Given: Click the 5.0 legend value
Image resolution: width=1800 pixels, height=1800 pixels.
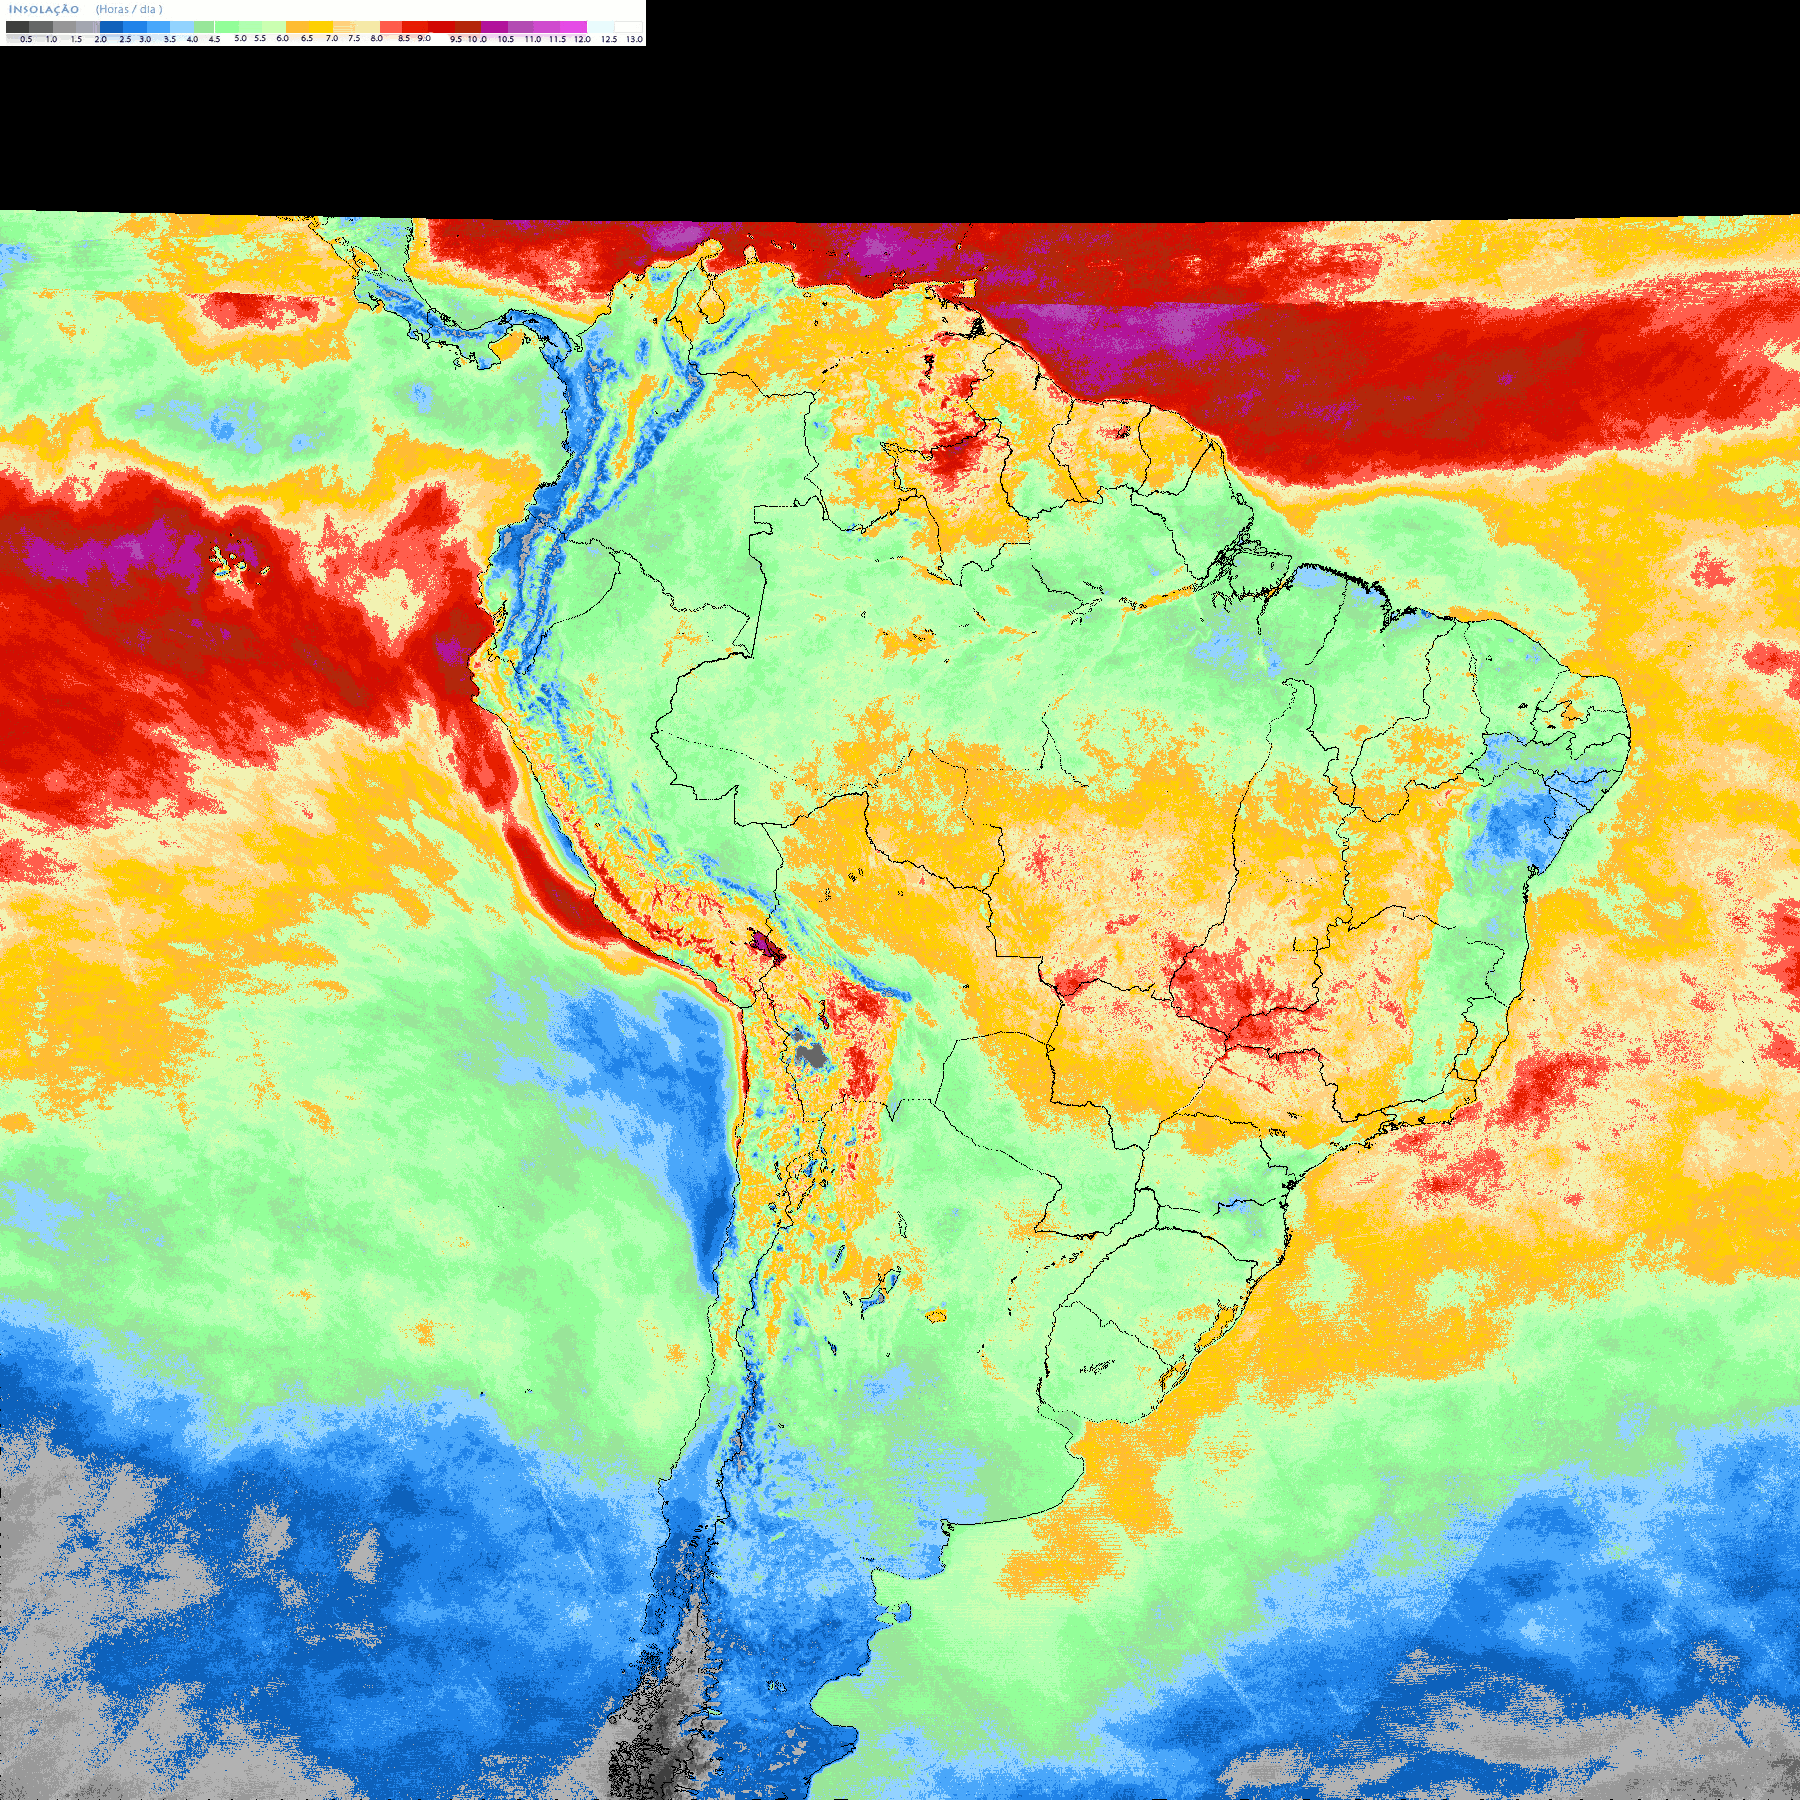Looking at the screenshot, I should [x=240, y=38].
